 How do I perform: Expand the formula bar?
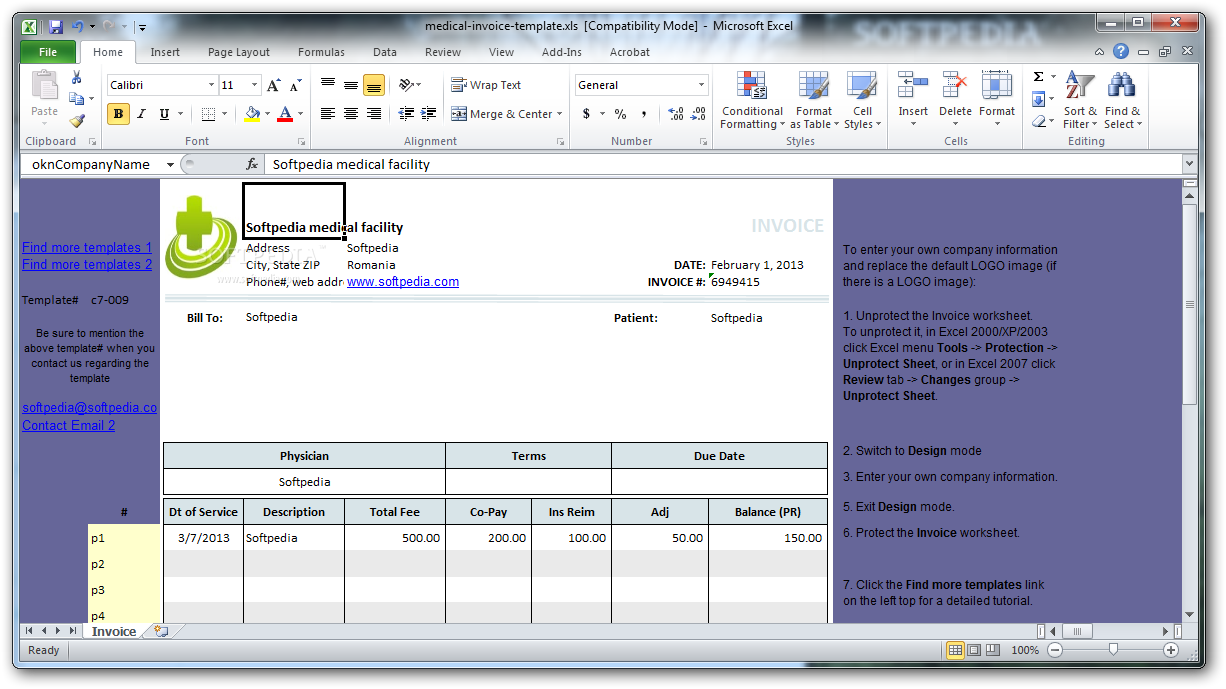click(1189, 164)
